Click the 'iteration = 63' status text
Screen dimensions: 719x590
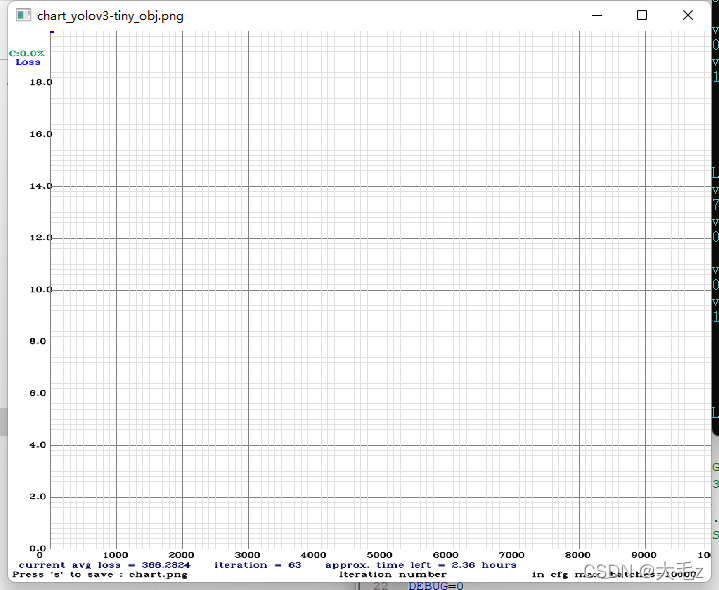tap(258, 565)
